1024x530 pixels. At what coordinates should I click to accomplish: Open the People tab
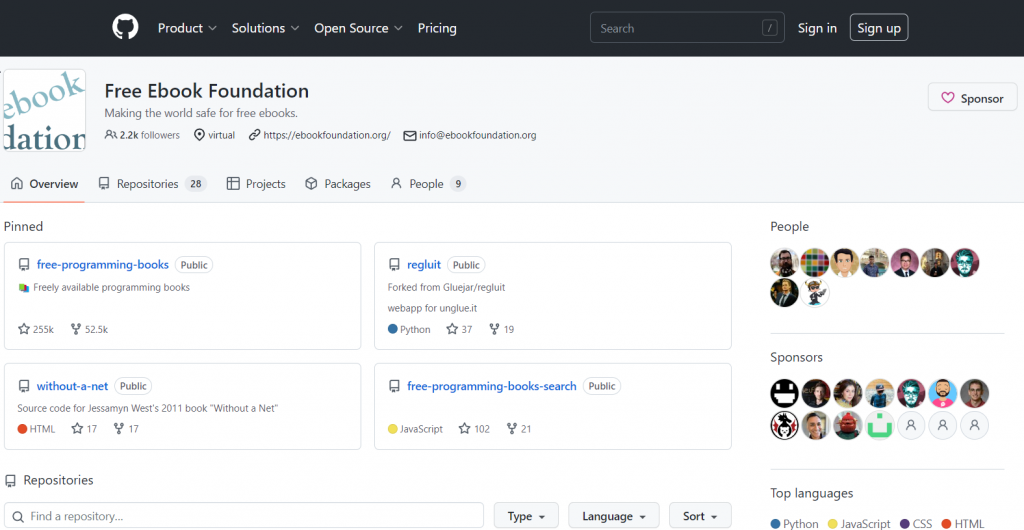tap(428, 184)
